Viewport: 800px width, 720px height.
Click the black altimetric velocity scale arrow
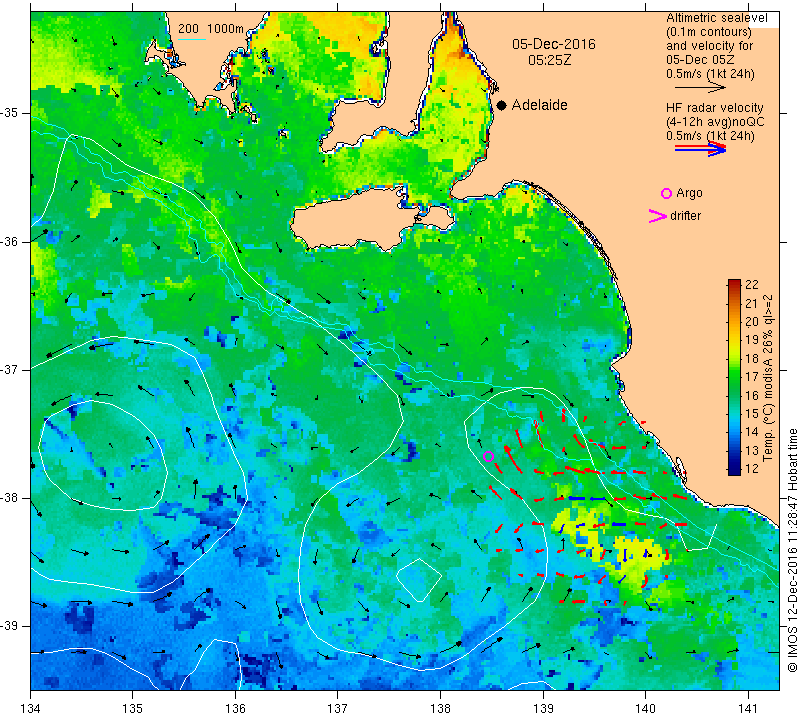click(700, 88)
